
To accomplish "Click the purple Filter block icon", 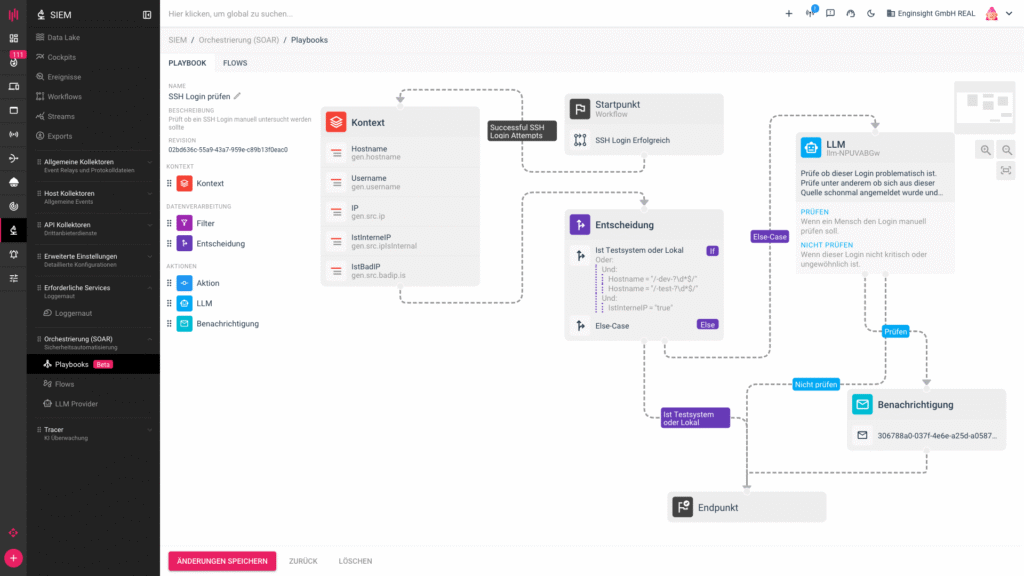I will pos(184,223).
